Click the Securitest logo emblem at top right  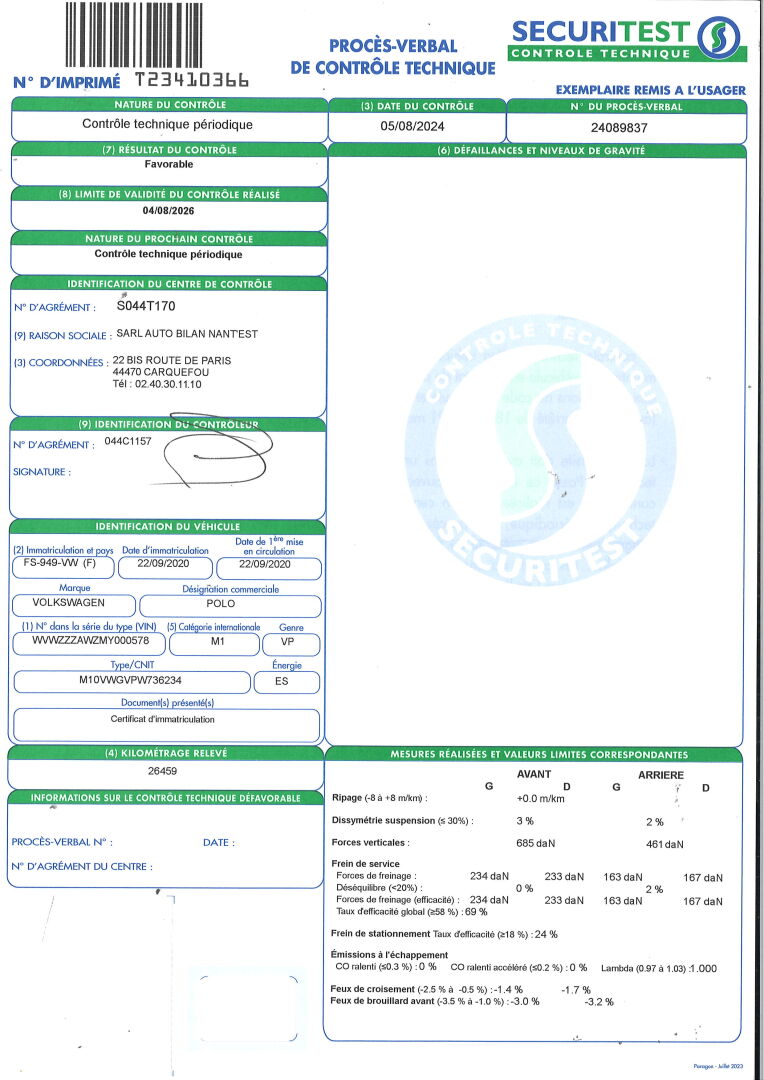click(x=718, y=37)
